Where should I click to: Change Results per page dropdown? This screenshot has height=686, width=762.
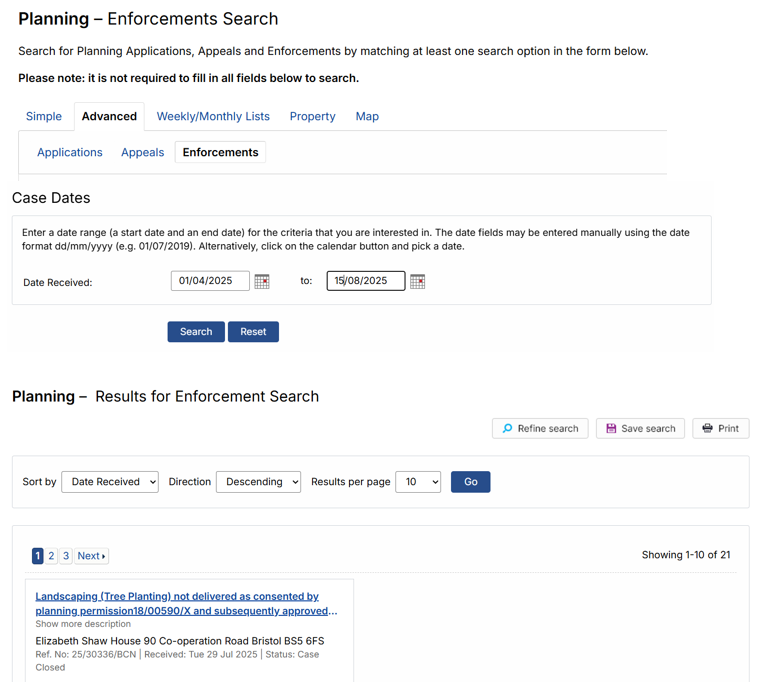tap(418, 482)
